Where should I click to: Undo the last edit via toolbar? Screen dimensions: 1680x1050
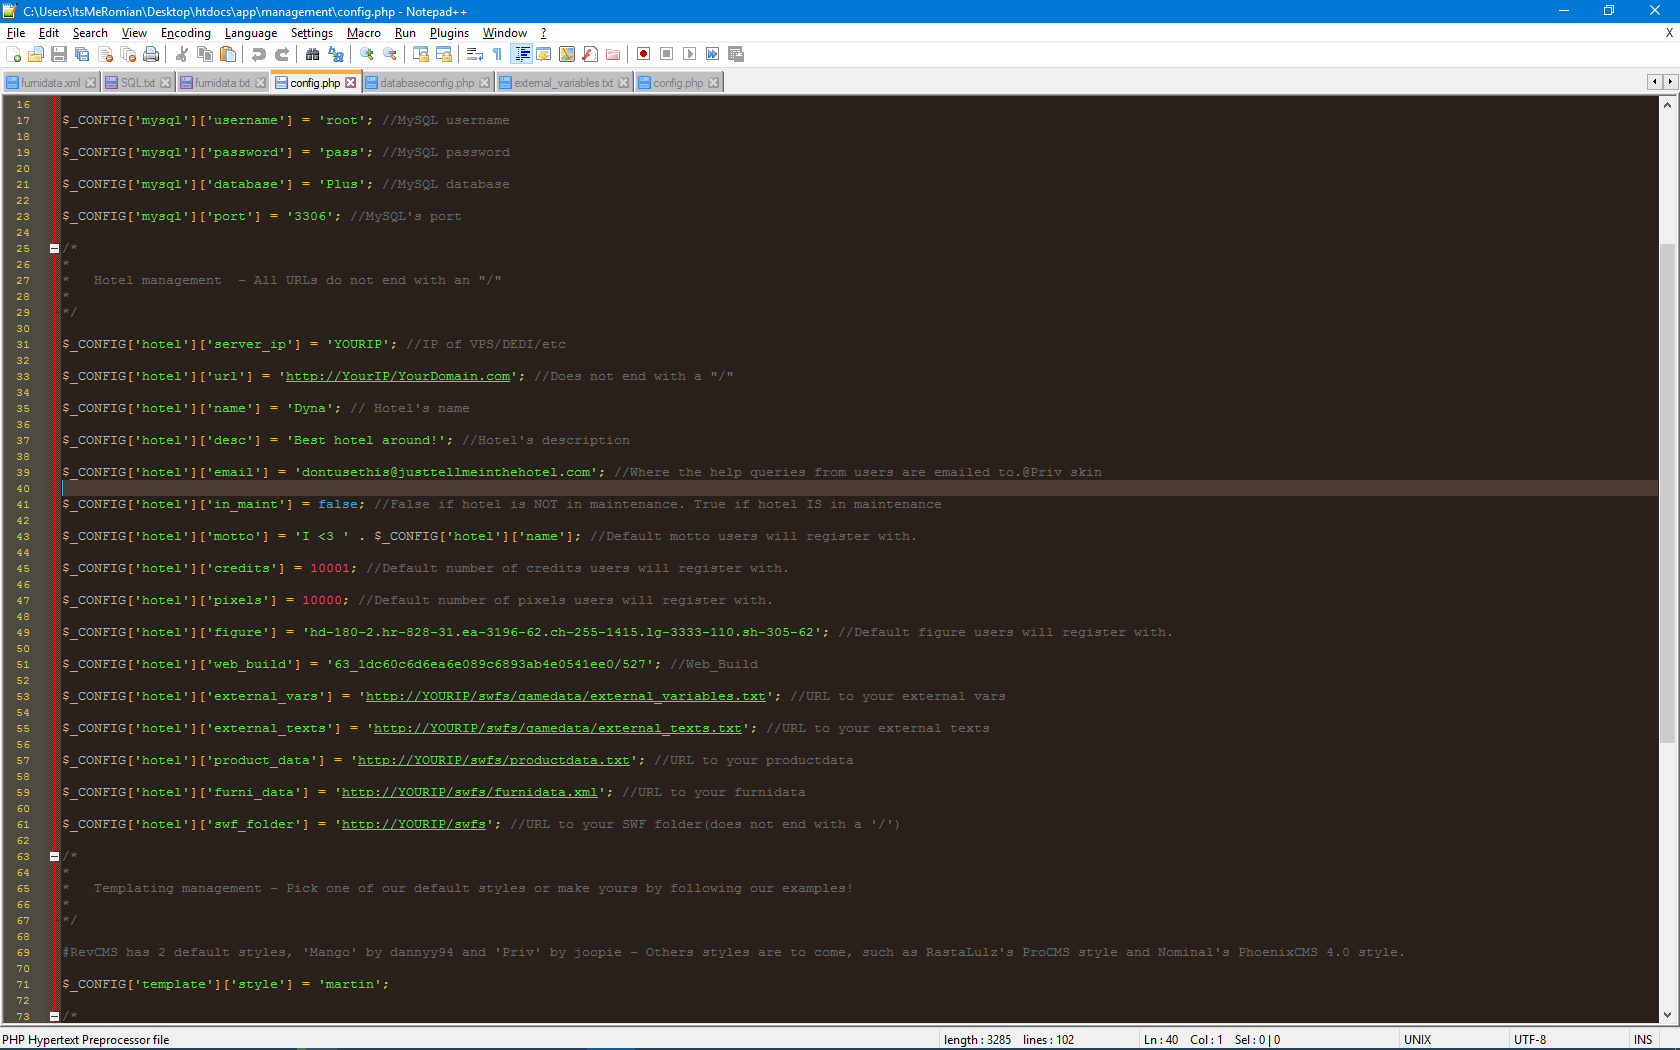coord(259,54)
